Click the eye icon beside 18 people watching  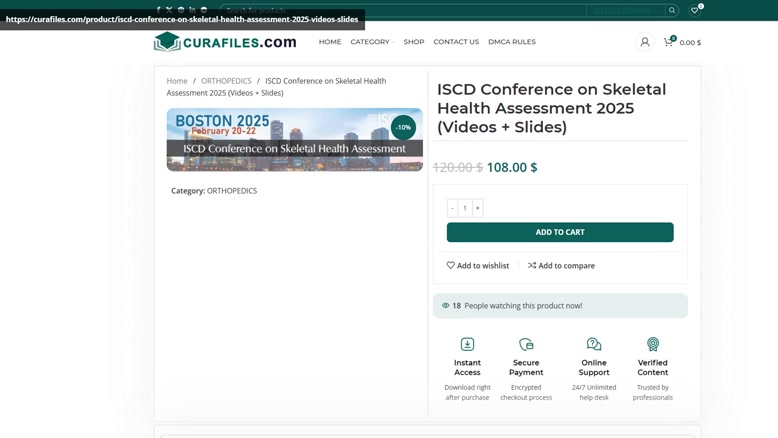(x=446, y=306)
